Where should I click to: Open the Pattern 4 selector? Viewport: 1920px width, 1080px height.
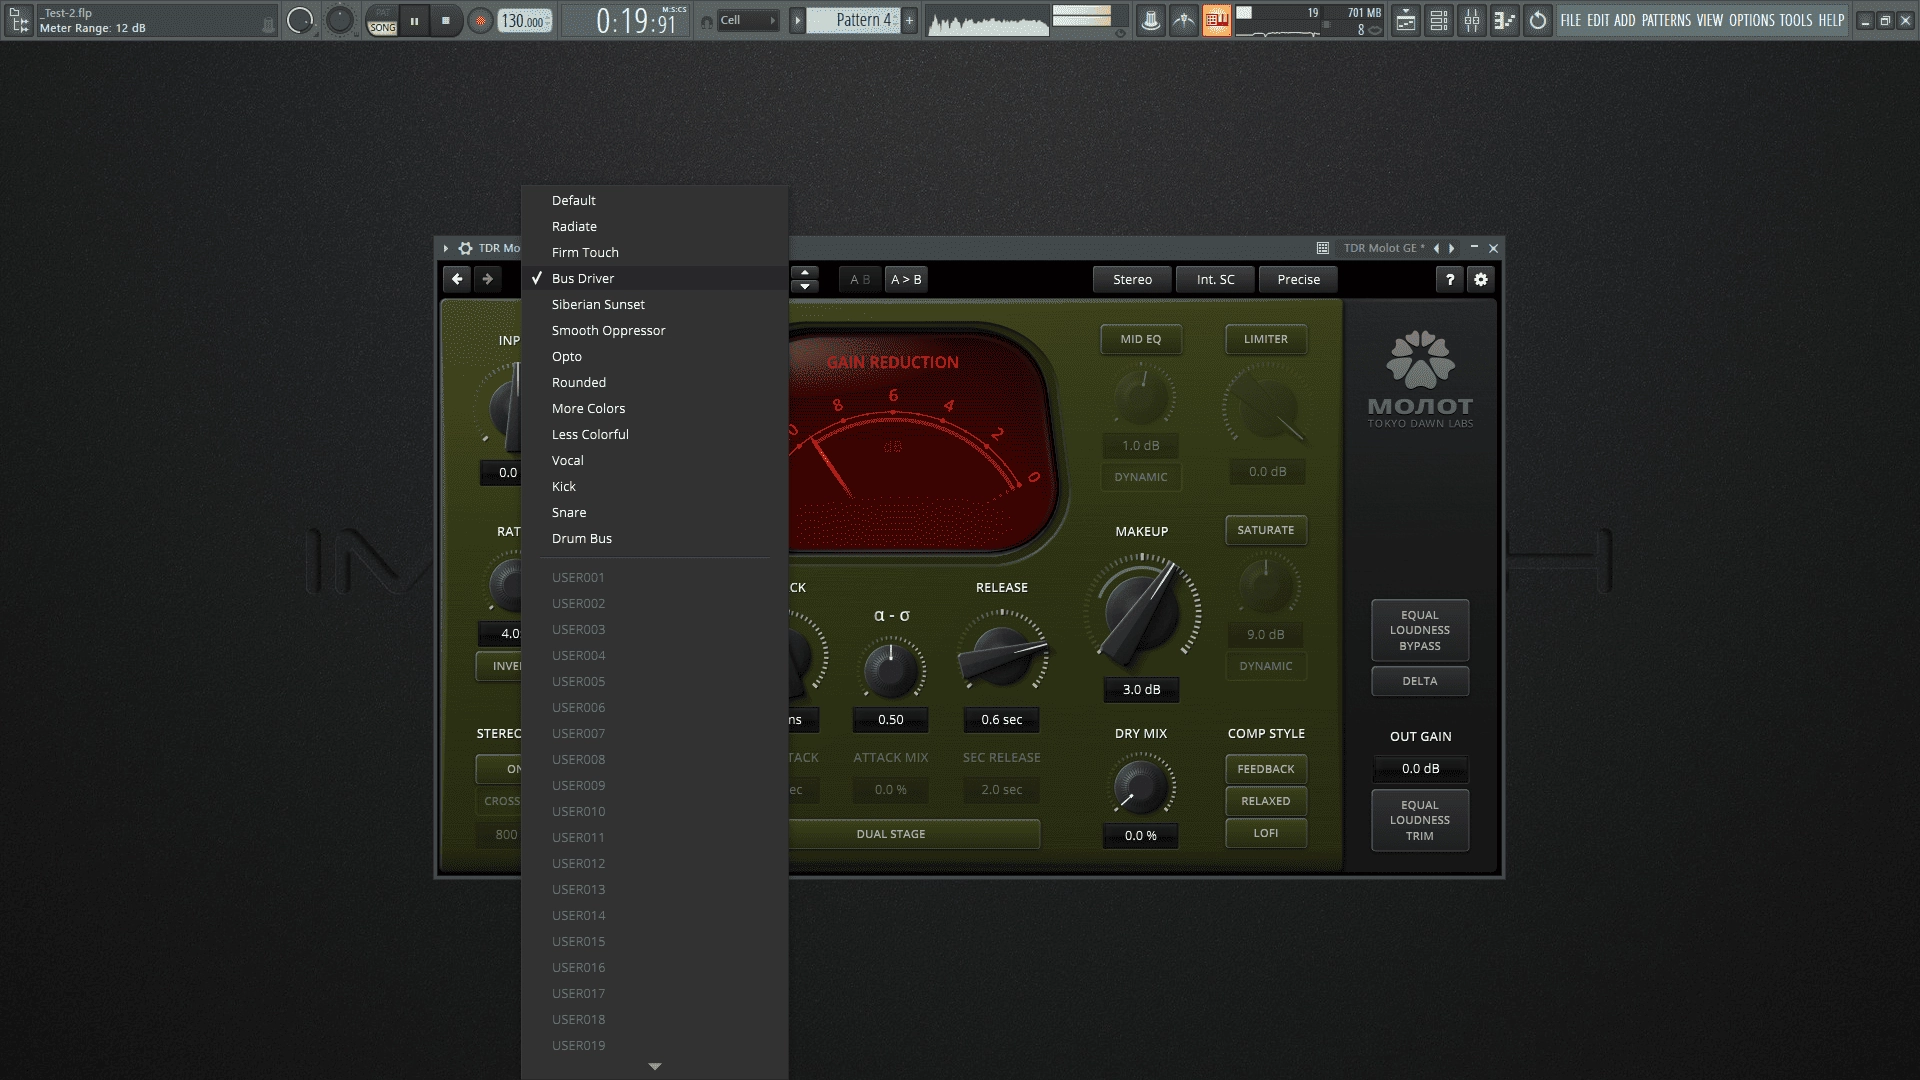(854, 20)
